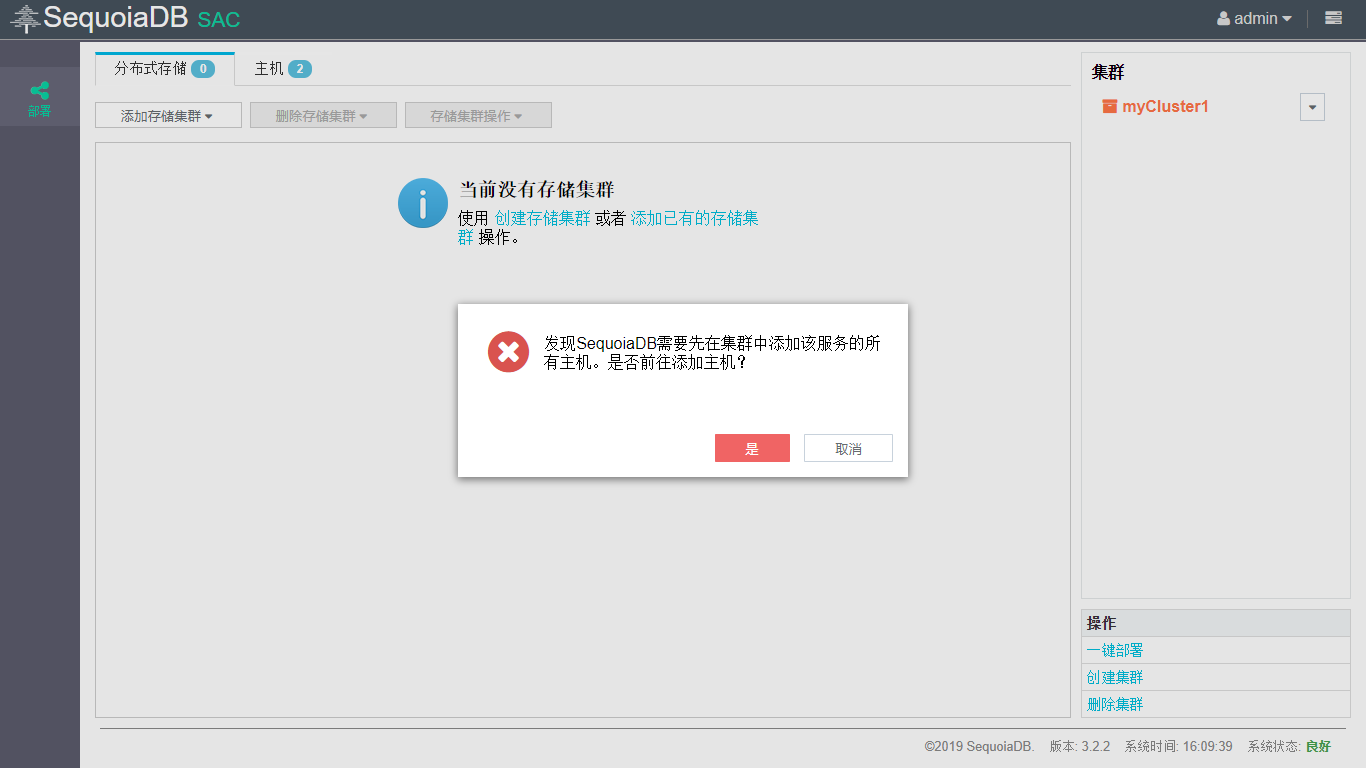Click the 当前没有存储集群 heading
1366x768 pixels.
coord(537,189)
